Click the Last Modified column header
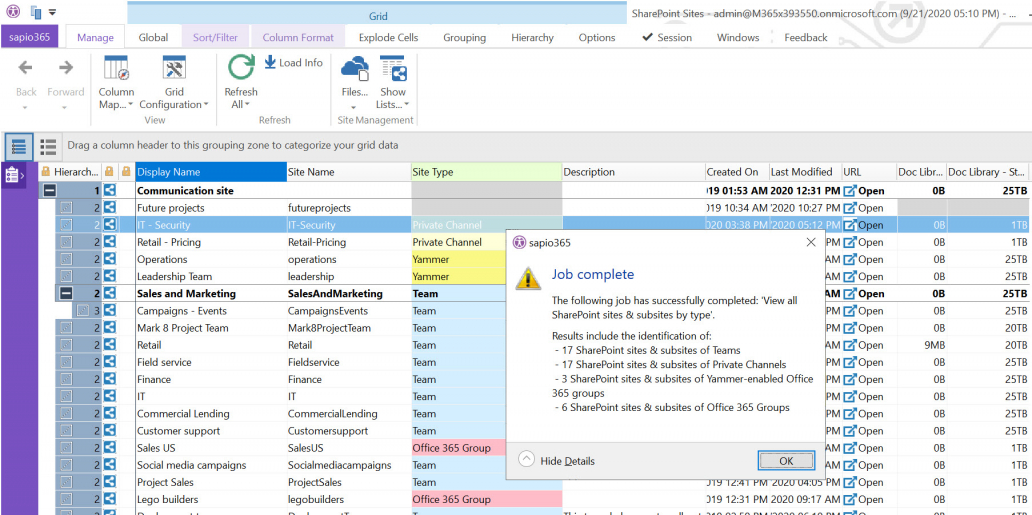The width and height of the screenshot is (1032, 515). 805,172
